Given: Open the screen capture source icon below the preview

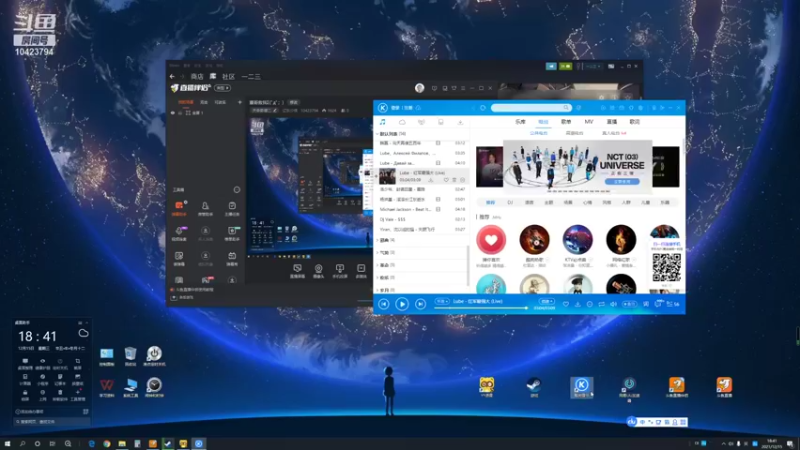Looking at the screenshot, I should coord(297,270).
